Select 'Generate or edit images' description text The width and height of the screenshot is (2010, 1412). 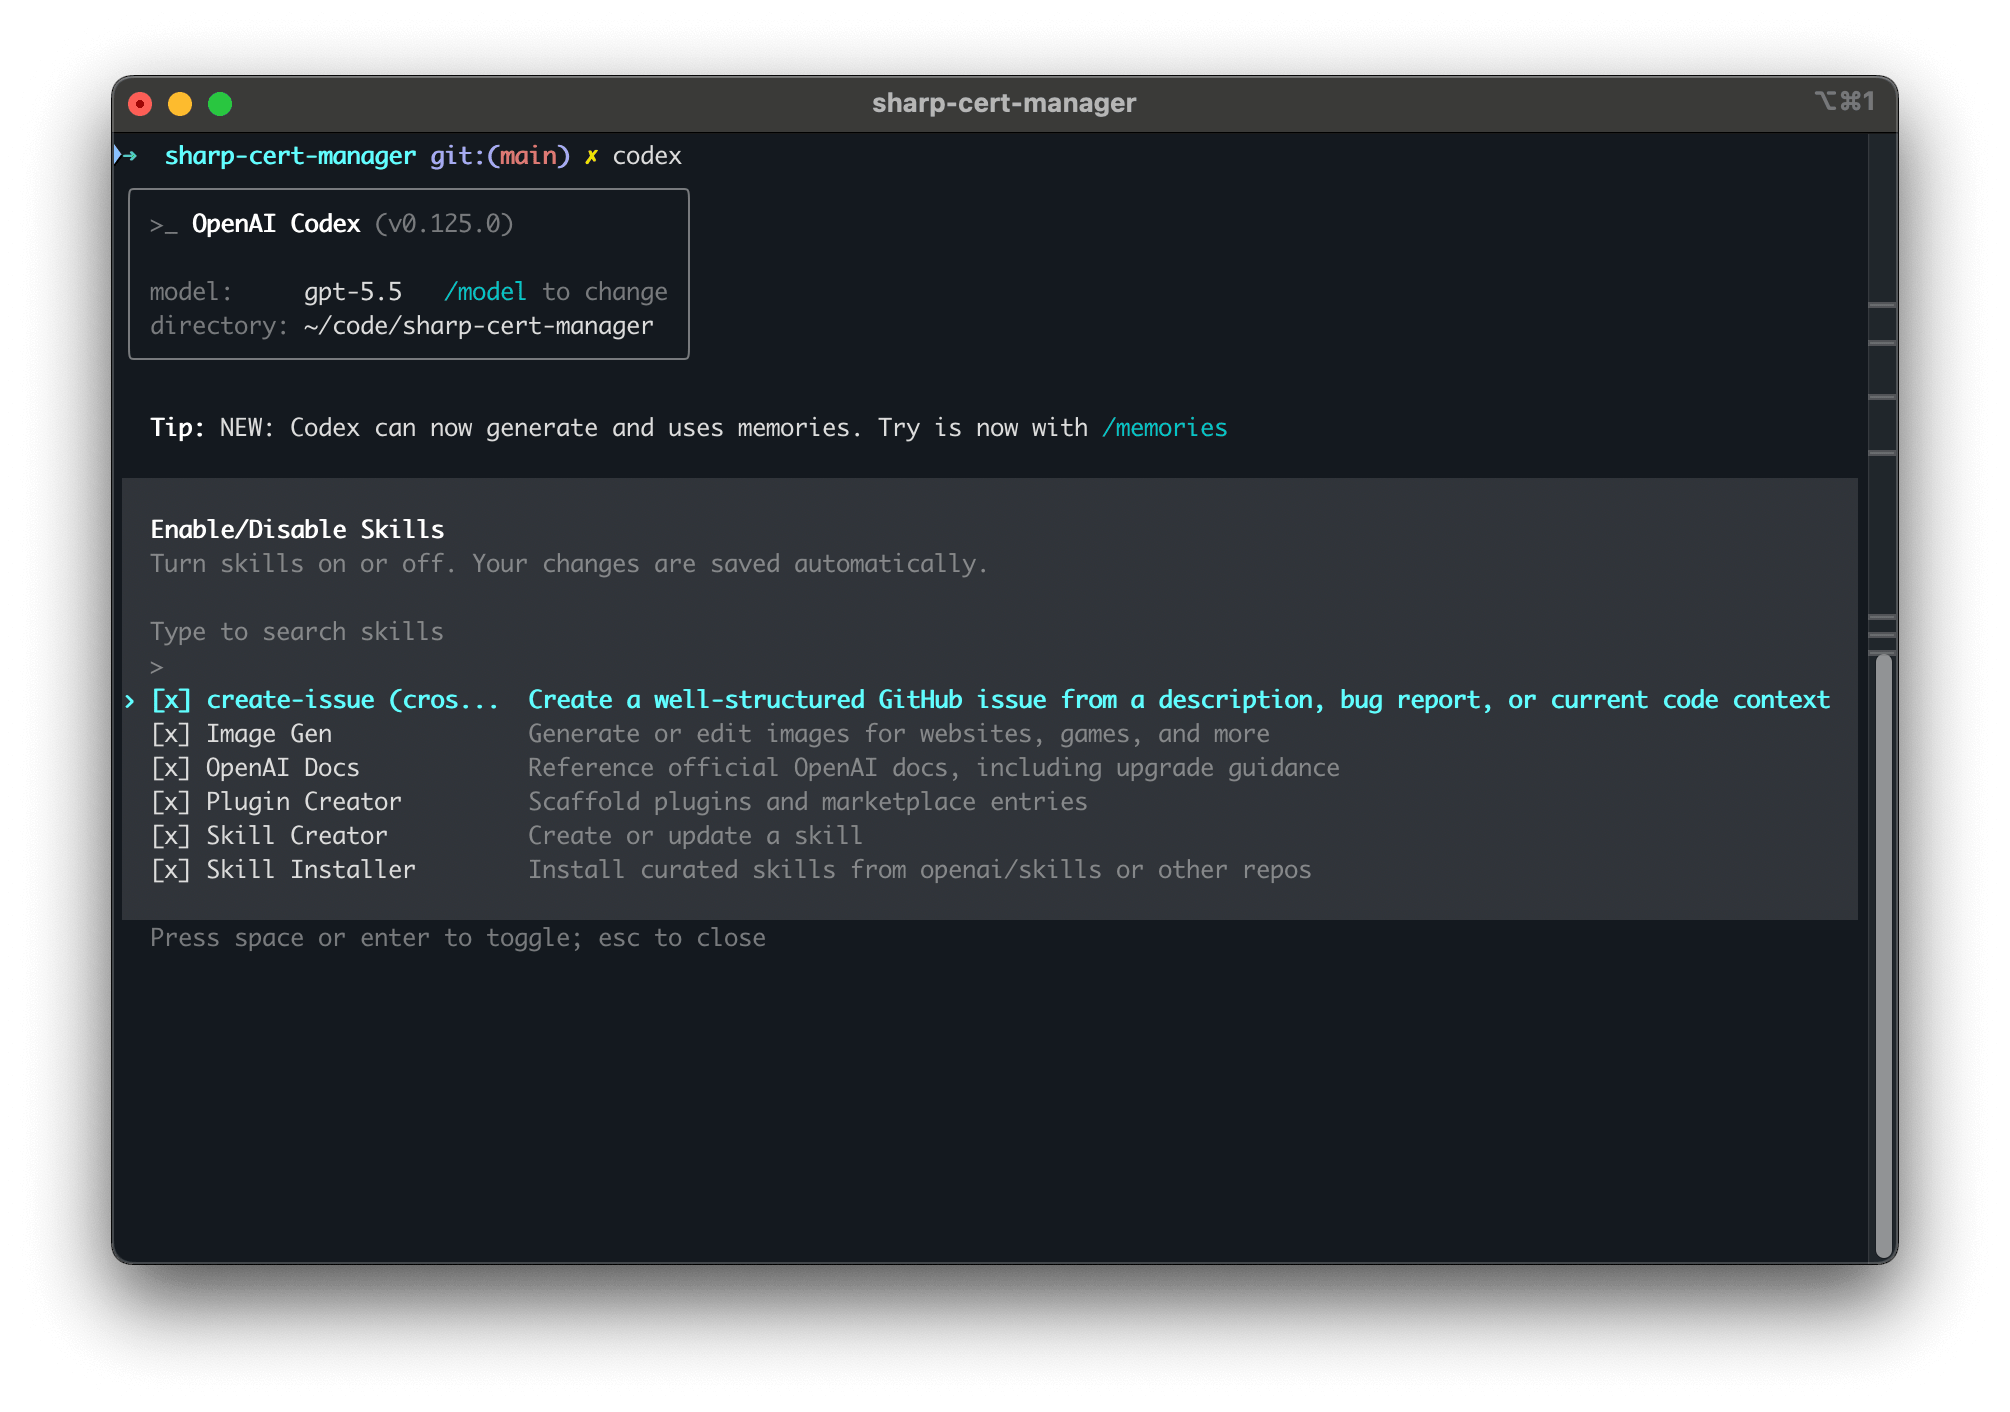tap(899, 734)
